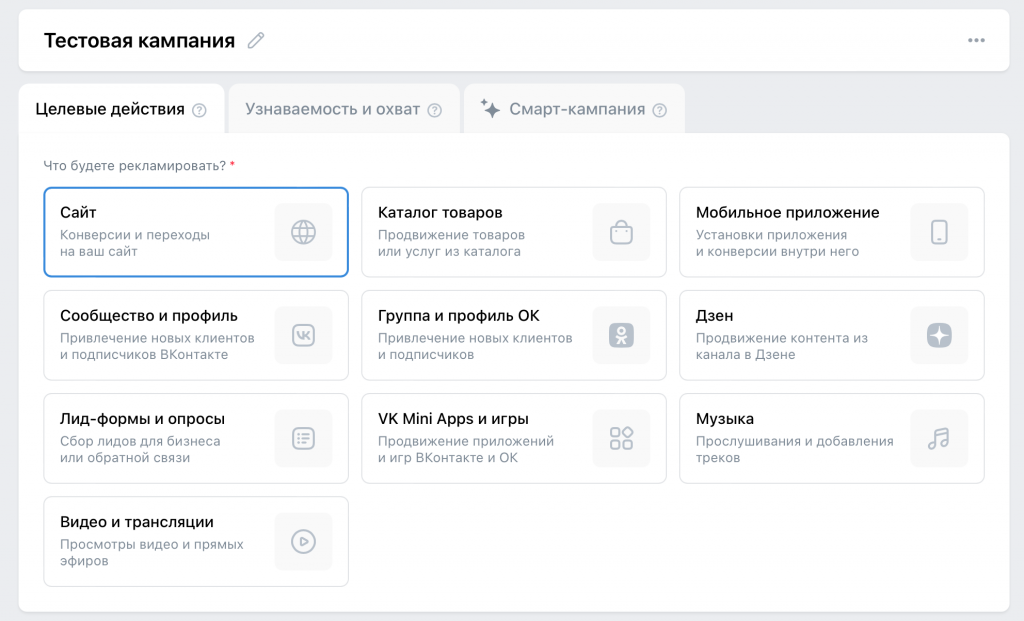Click text Продвижение товаров или услуг из каталога
The height and width of the screenshot is (621, 1024).
tap(451, 243)
